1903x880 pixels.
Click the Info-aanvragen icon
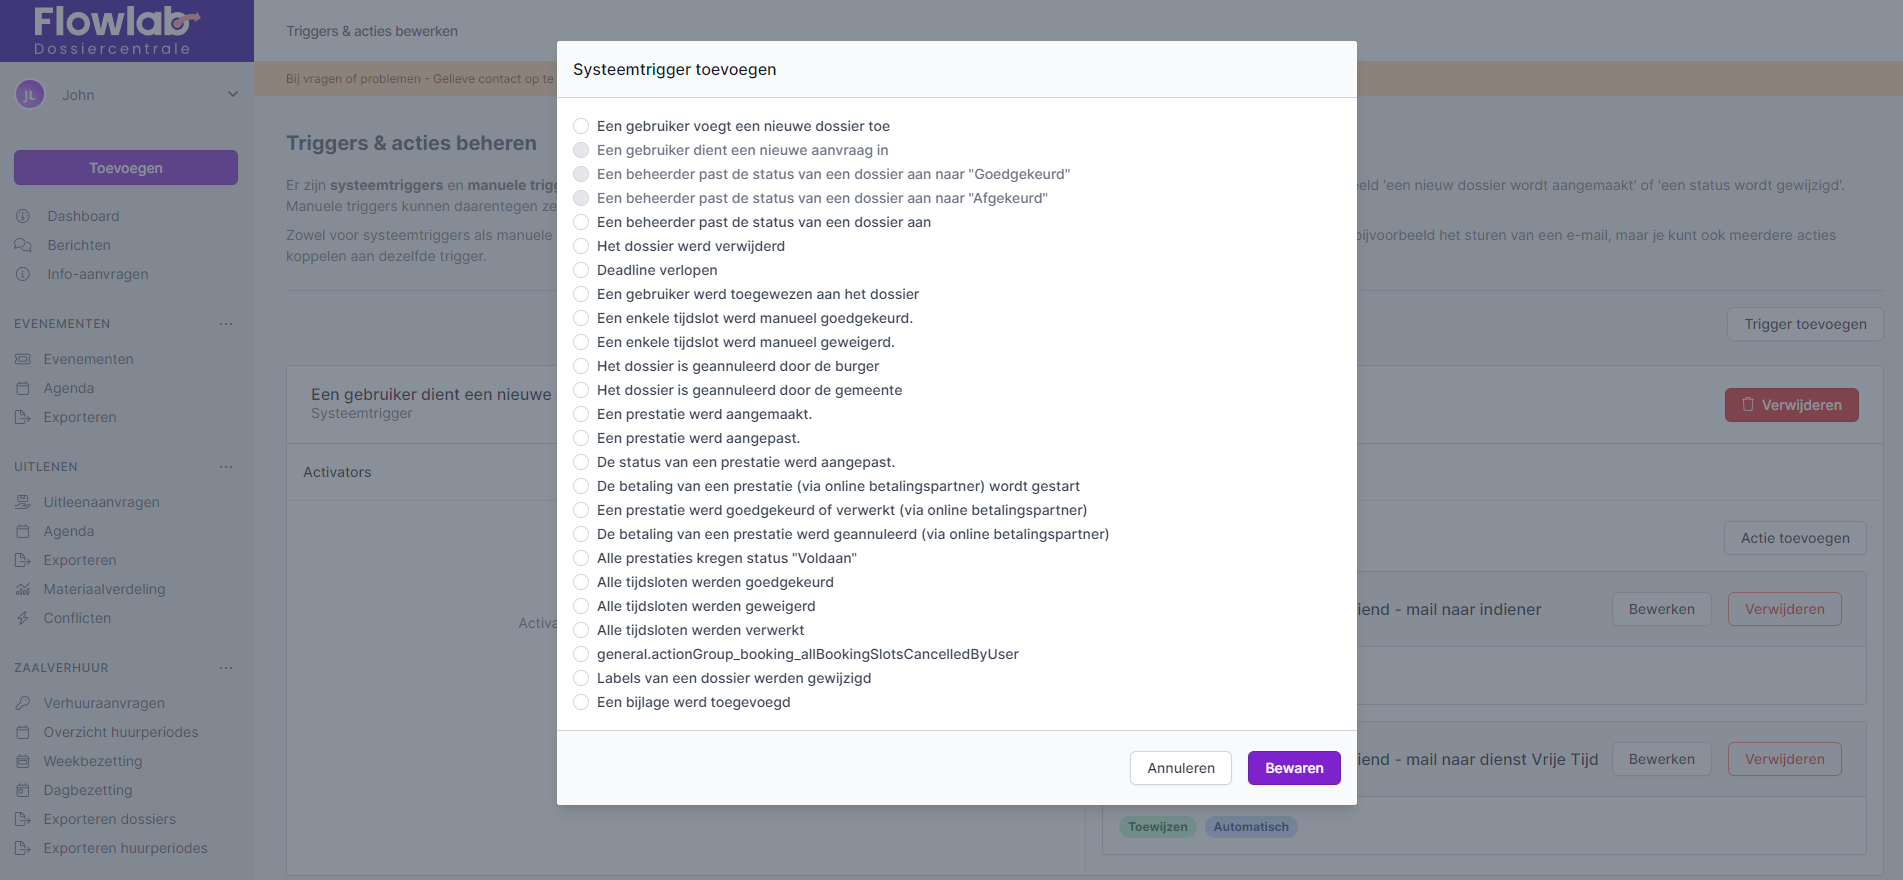(x=23, y=274)
